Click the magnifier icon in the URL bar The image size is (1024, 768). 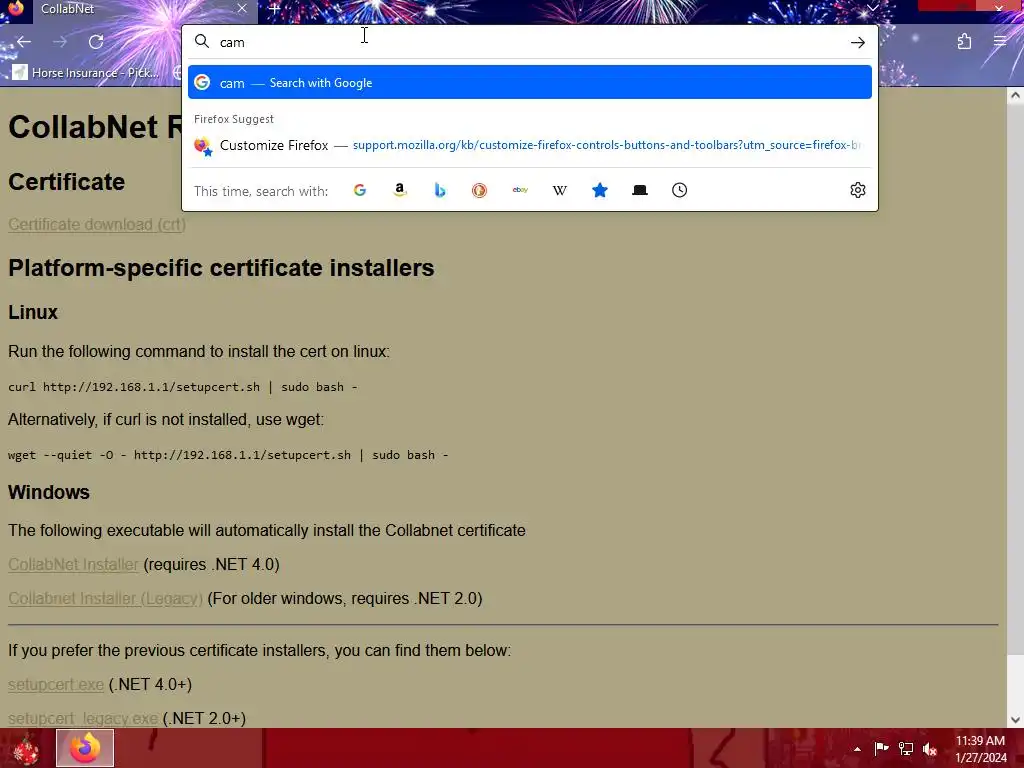(202, 42)
